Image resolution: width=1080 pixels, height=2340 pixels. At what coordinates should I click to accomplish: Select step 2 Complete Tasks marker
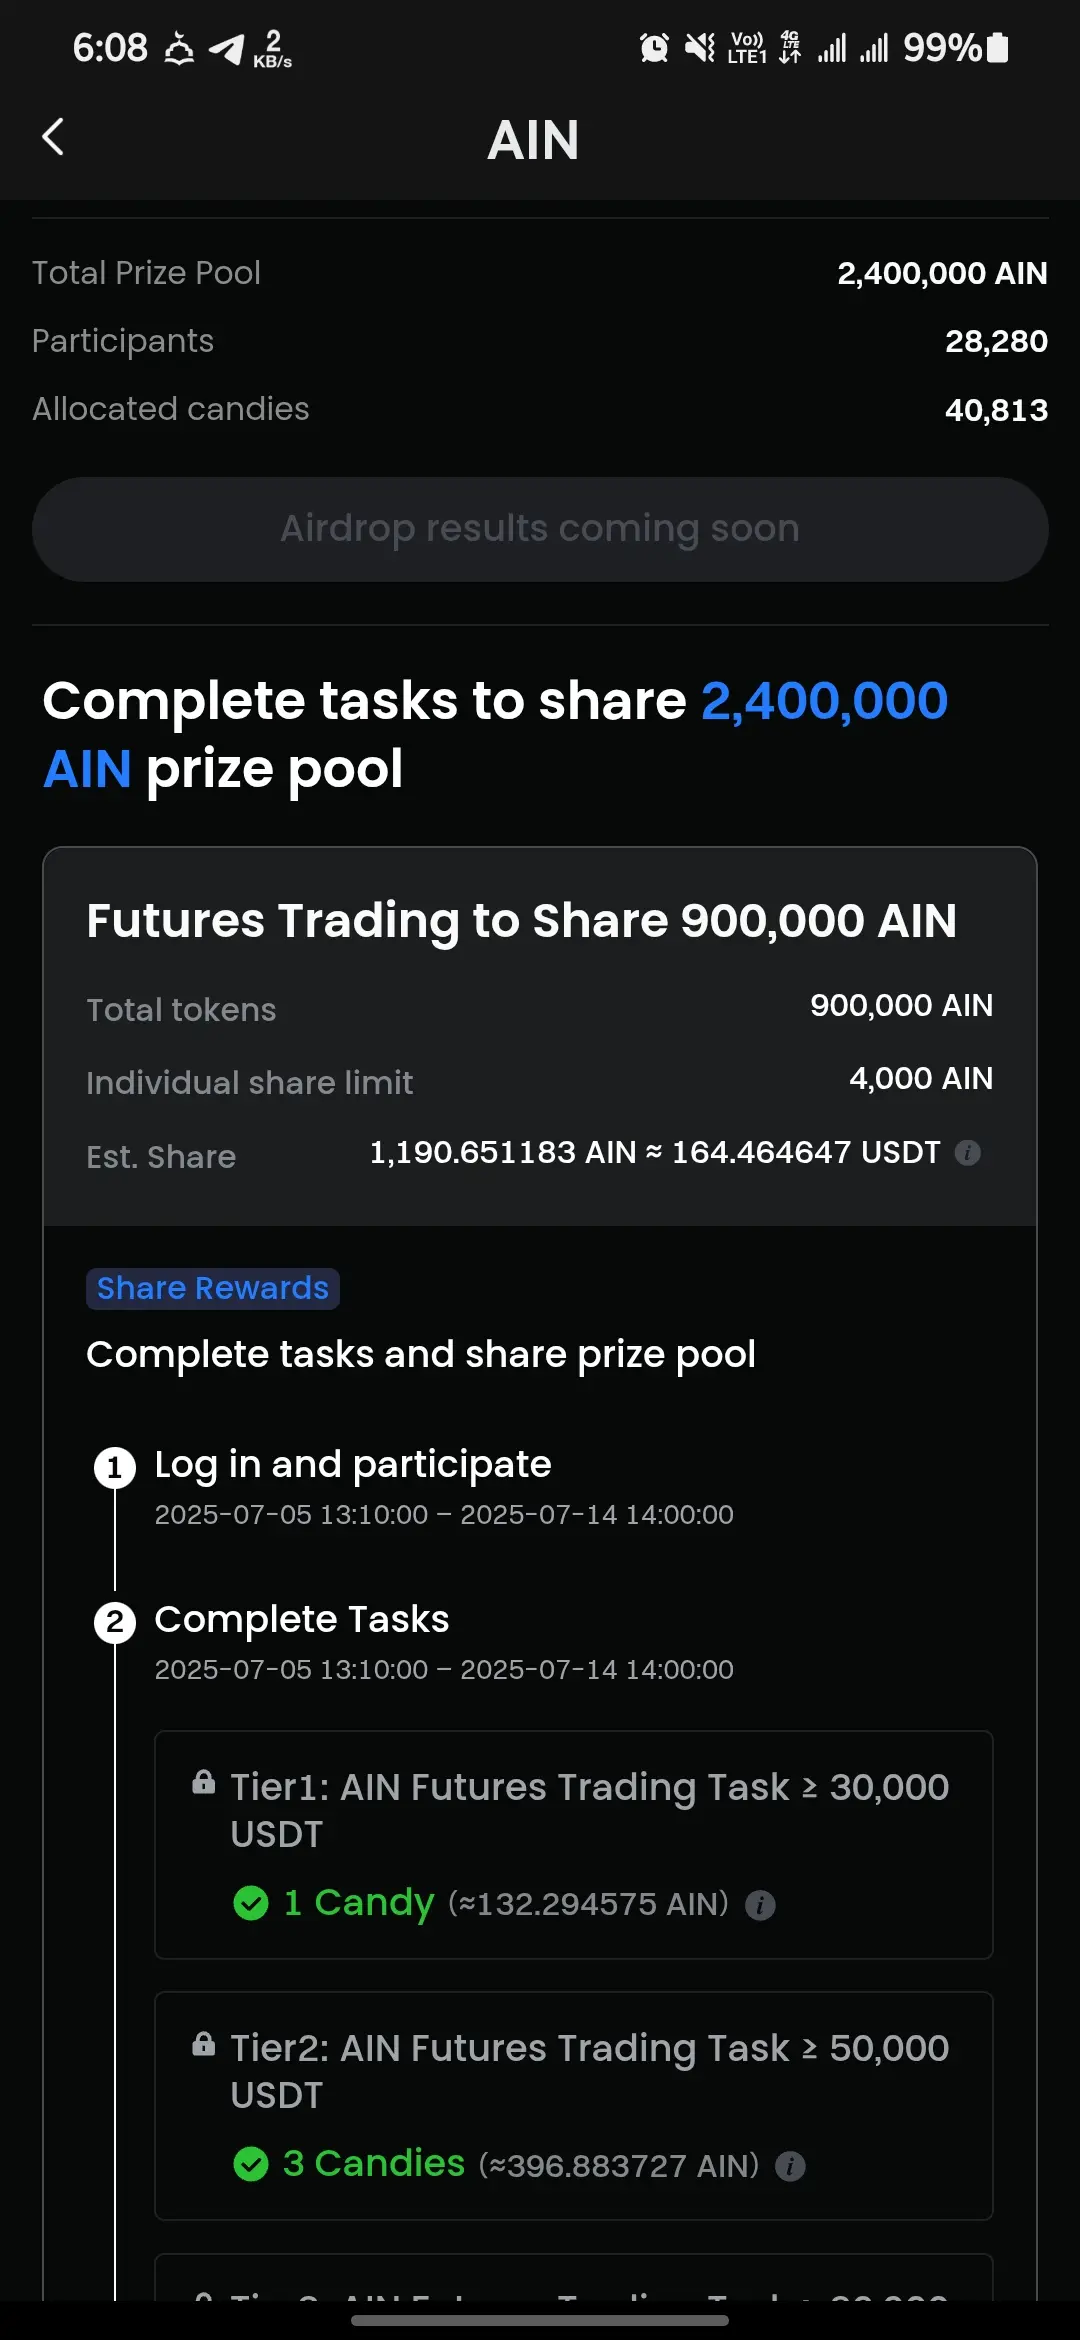115,1622
